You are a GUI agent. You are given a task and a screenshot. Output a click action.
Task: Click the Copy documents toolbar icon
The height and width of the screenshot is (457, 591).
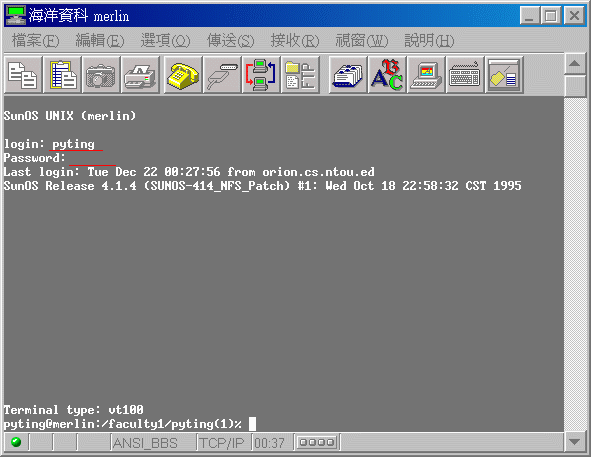point(23,75)
